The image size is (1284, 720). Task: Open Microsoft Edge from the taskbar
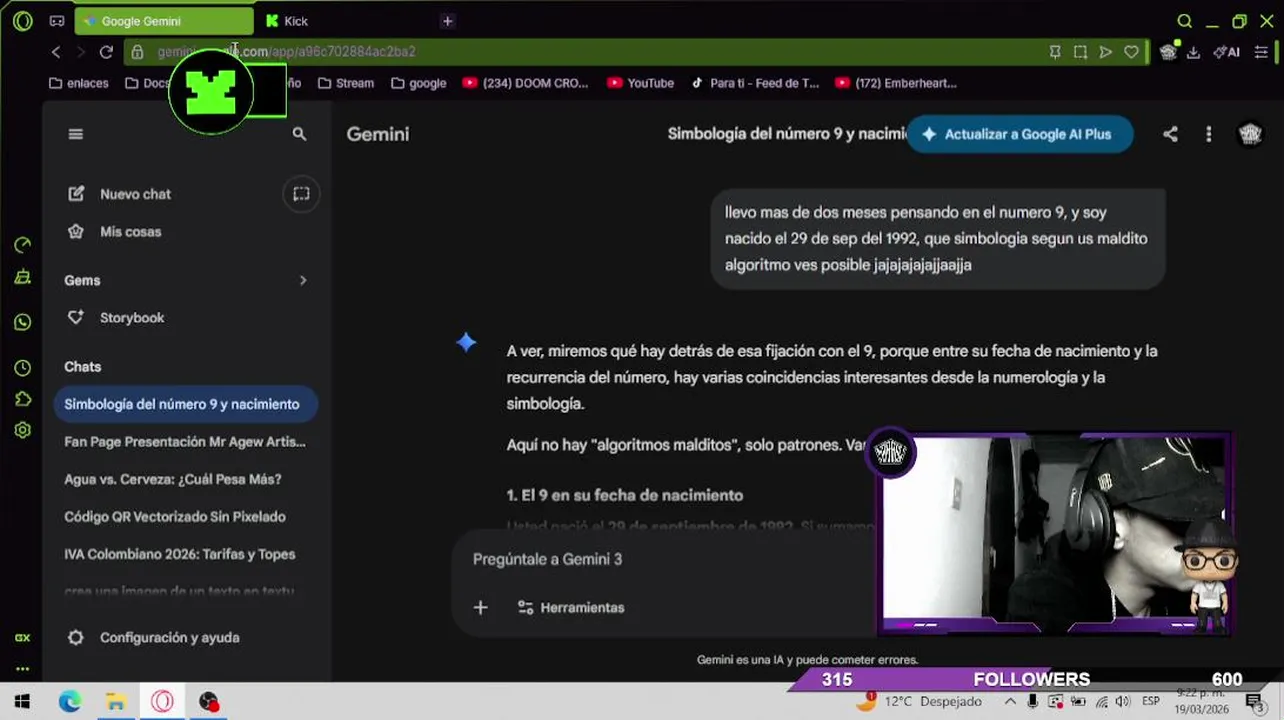(x=69, y=702)
